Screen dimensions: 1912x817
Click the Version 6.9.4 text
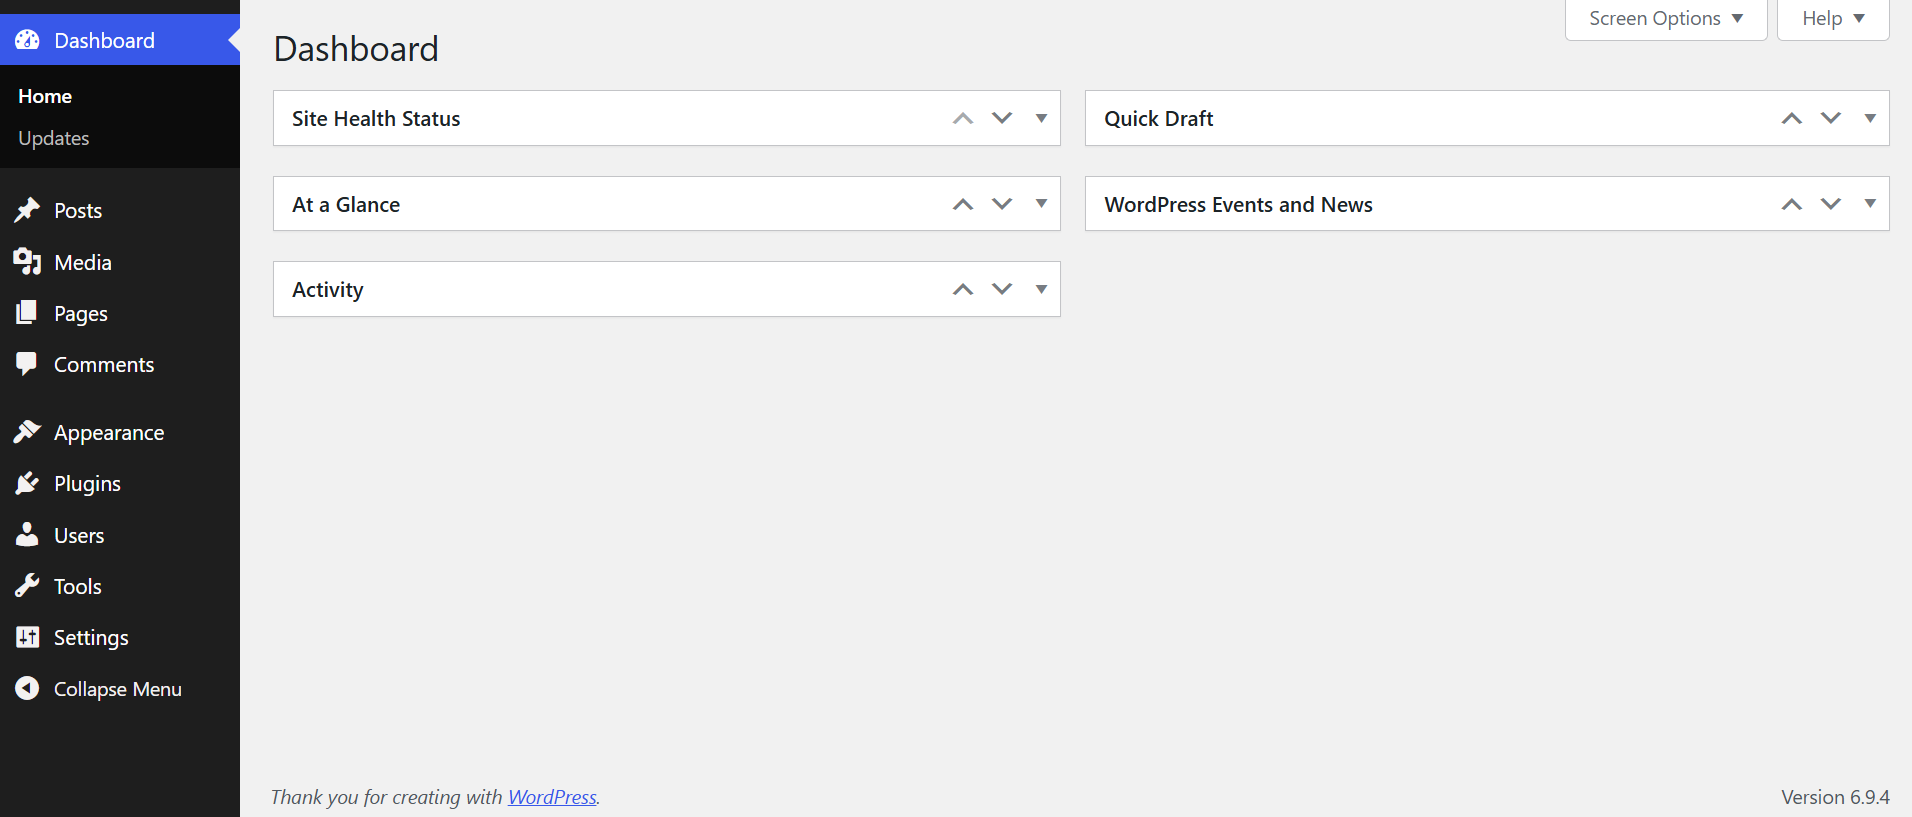point(1835,797)
